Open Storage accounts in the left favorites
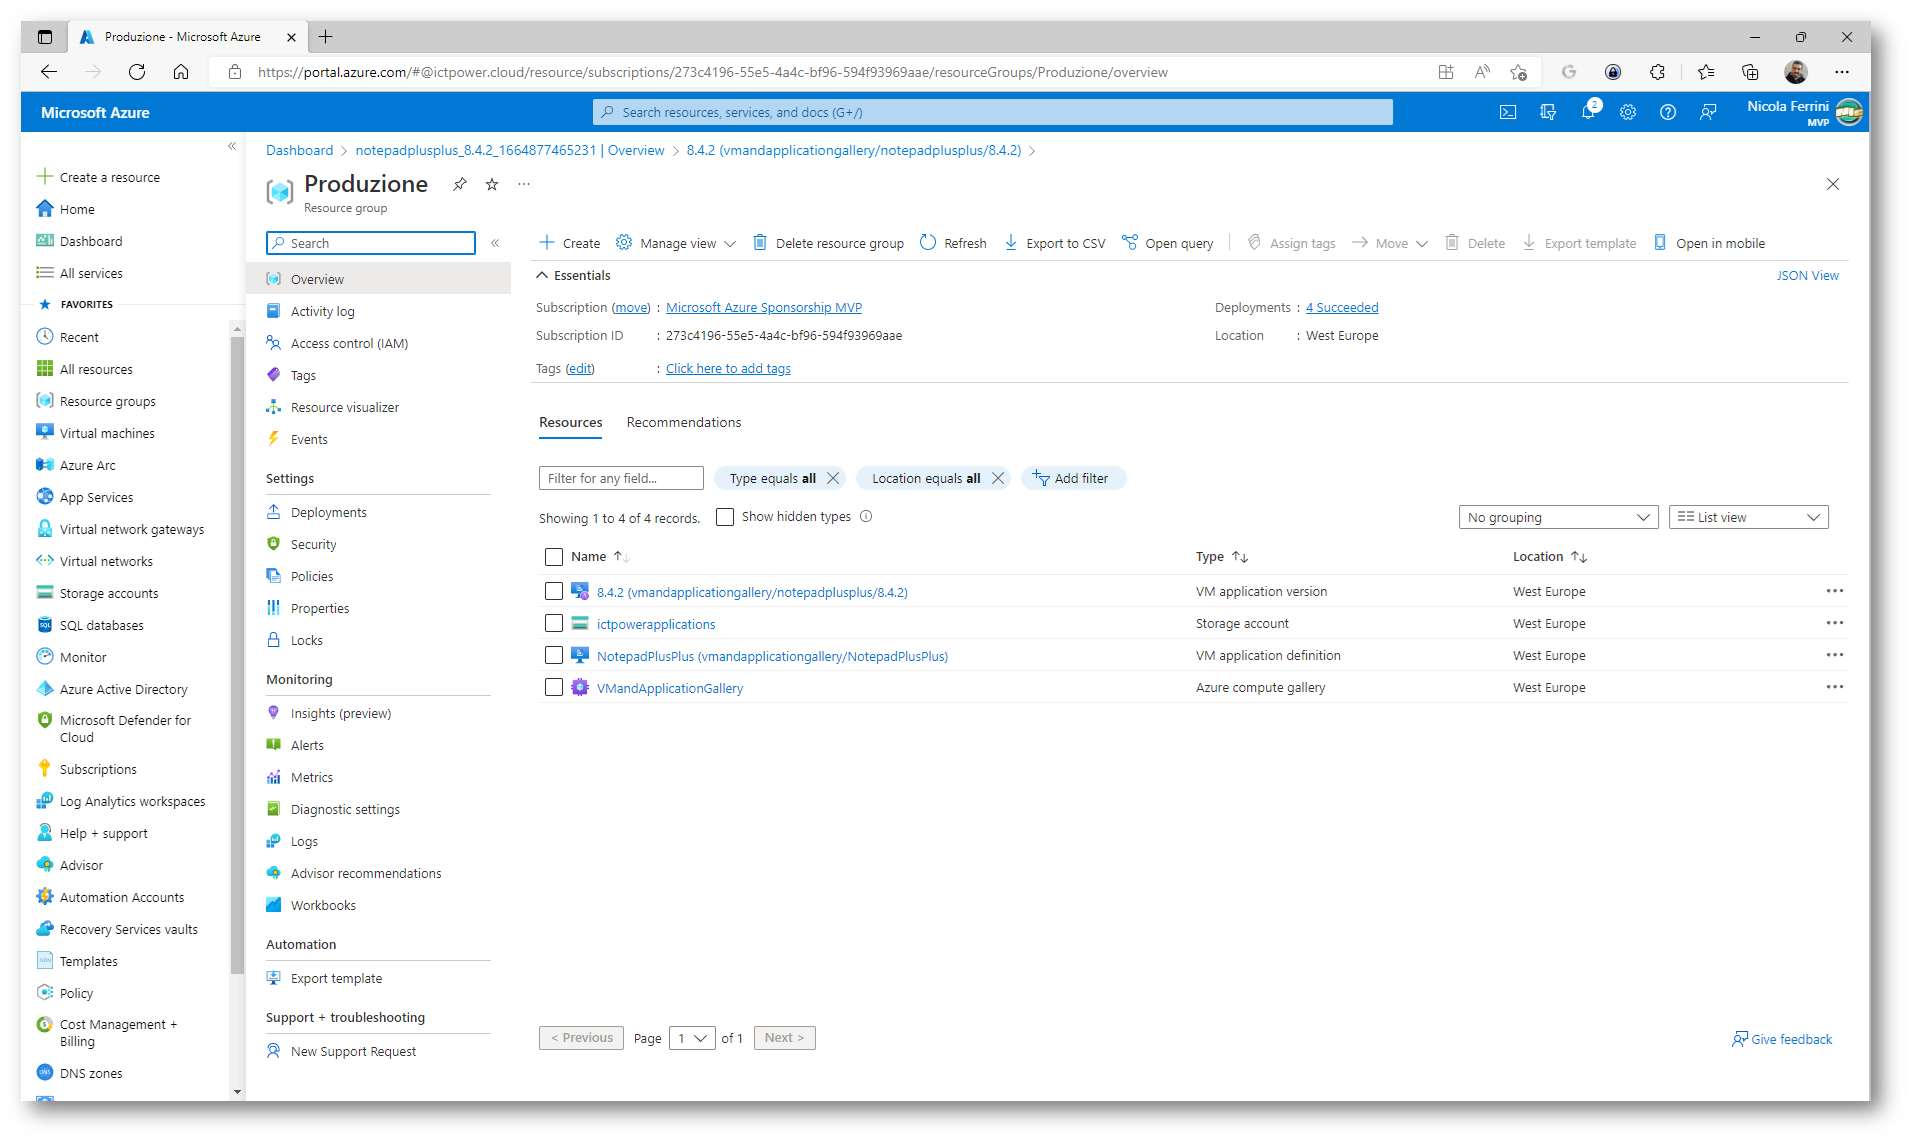This screenshot has width=1913, height=1143. (109, 593)
